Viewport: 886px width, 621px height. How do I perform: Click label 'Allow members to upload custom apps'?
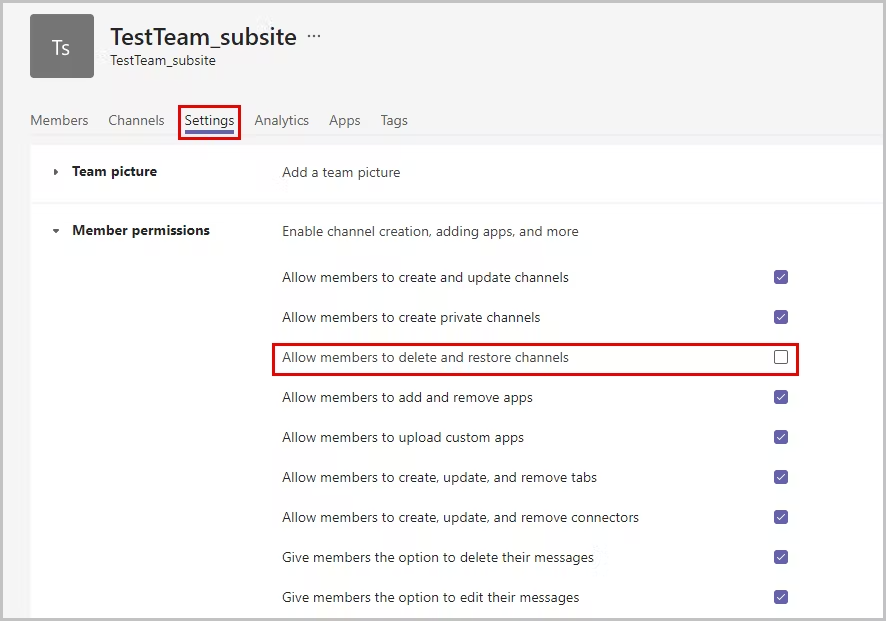[403, 438]
